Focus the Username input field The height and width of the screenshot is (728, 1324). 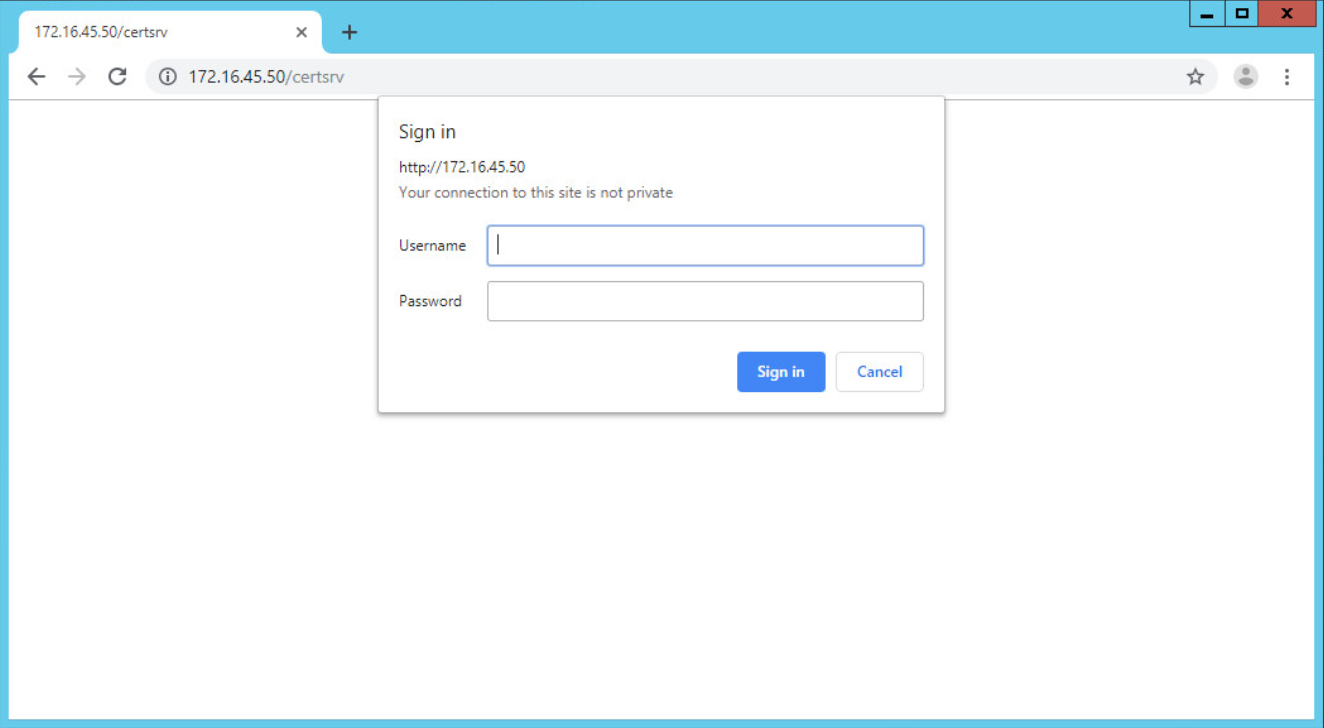[705, 245]
